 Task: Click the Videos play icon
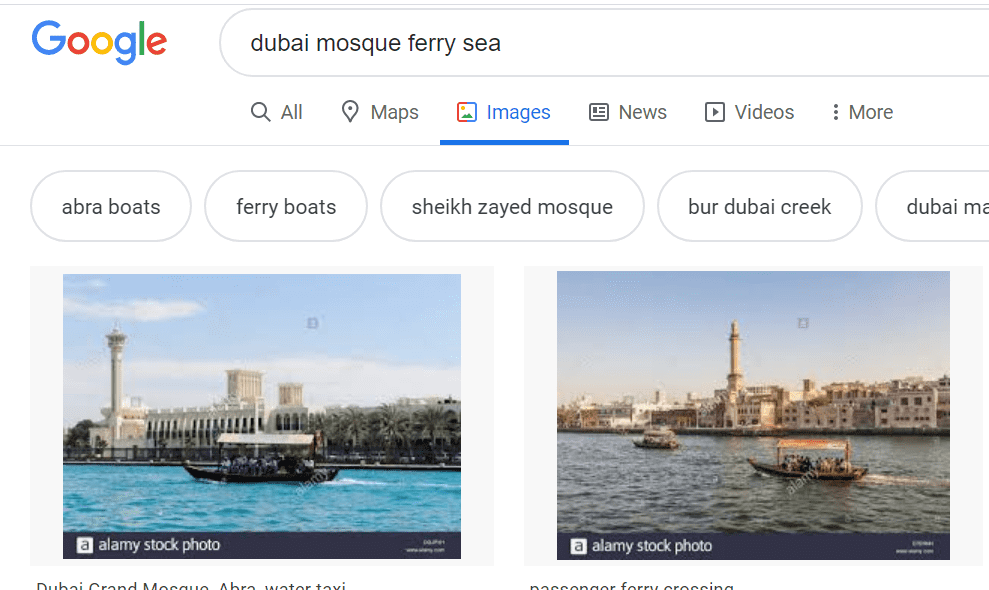715,112
